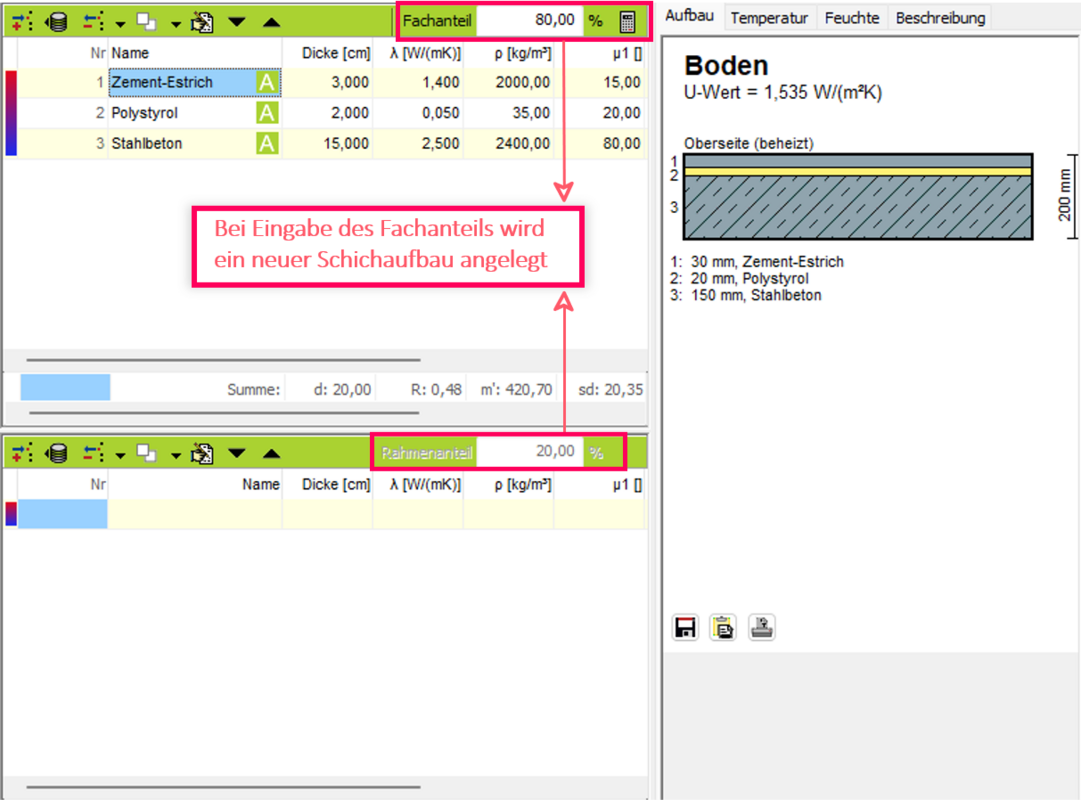This screenshot has height=800, width=1081.
Task: Move layer up with the upper toolbar arrow
Action: pyautogui.click(x=271, y=22)
